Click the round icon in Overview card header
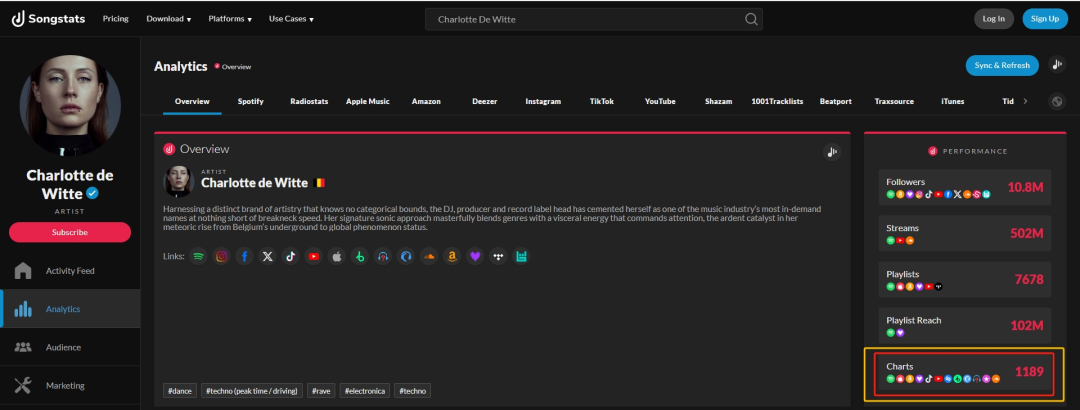 tap(832, 152)
